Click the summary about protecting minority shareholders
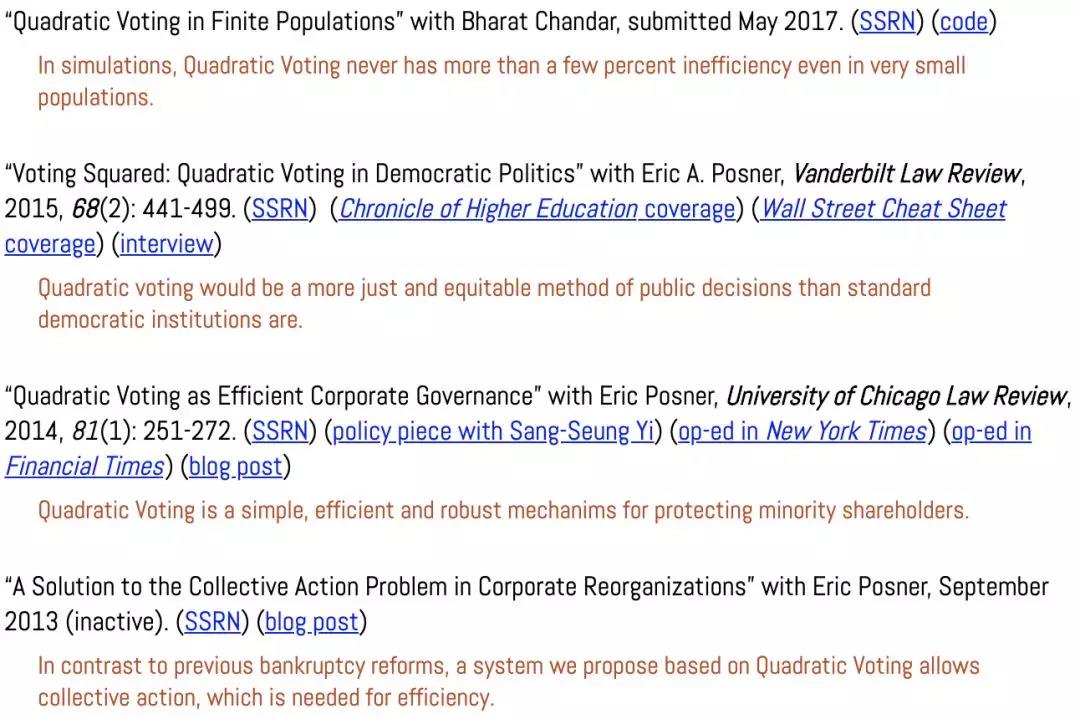The height and width of the screenshot is (719, 1080). click(x=503, y=510)
